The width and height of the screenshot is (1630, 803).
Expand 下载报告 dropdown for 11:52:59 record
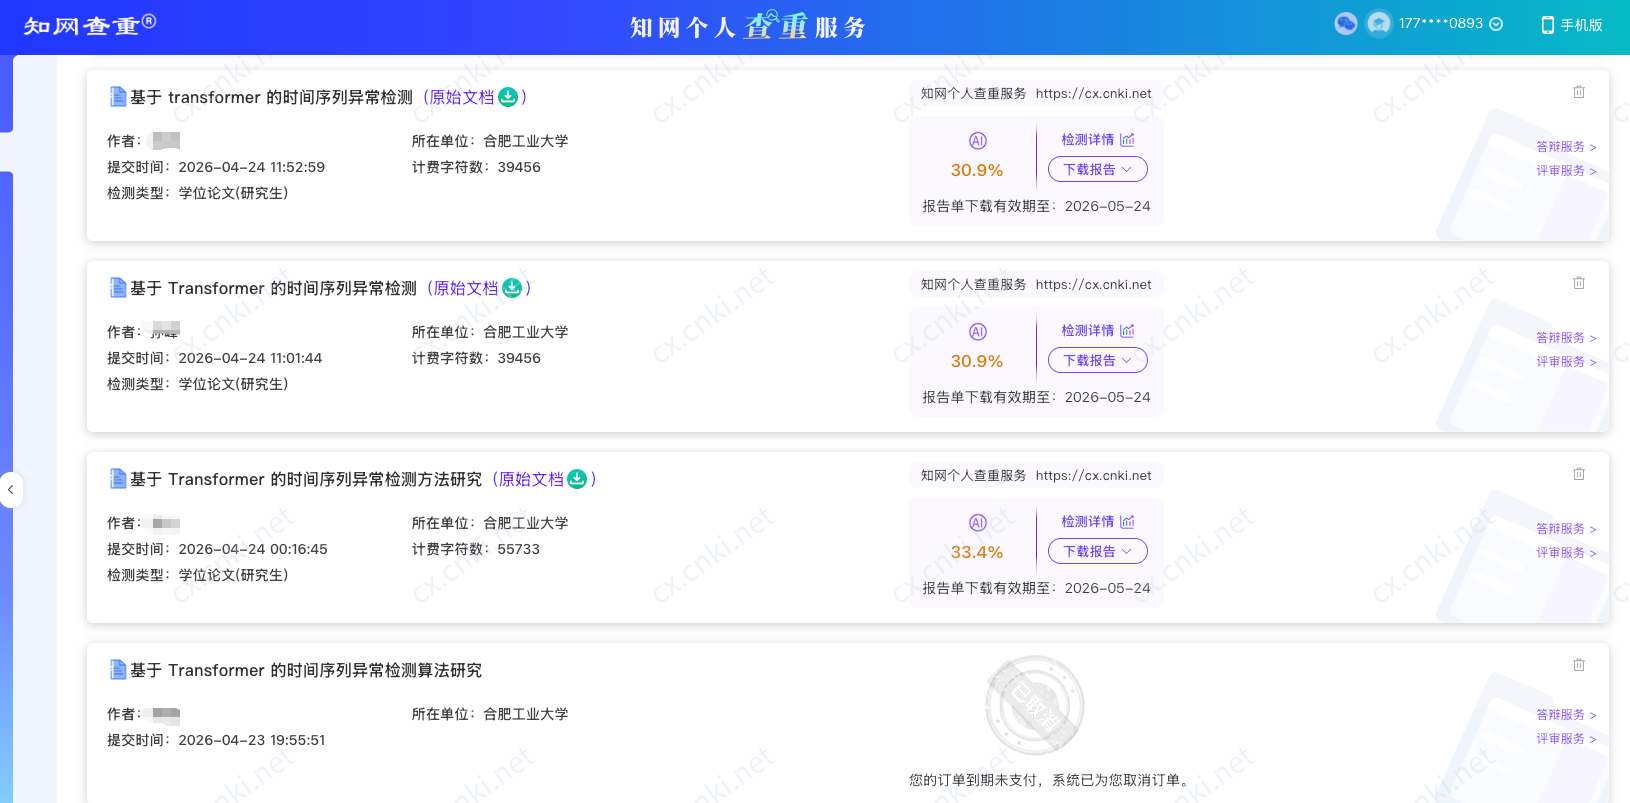point(1098,170)
